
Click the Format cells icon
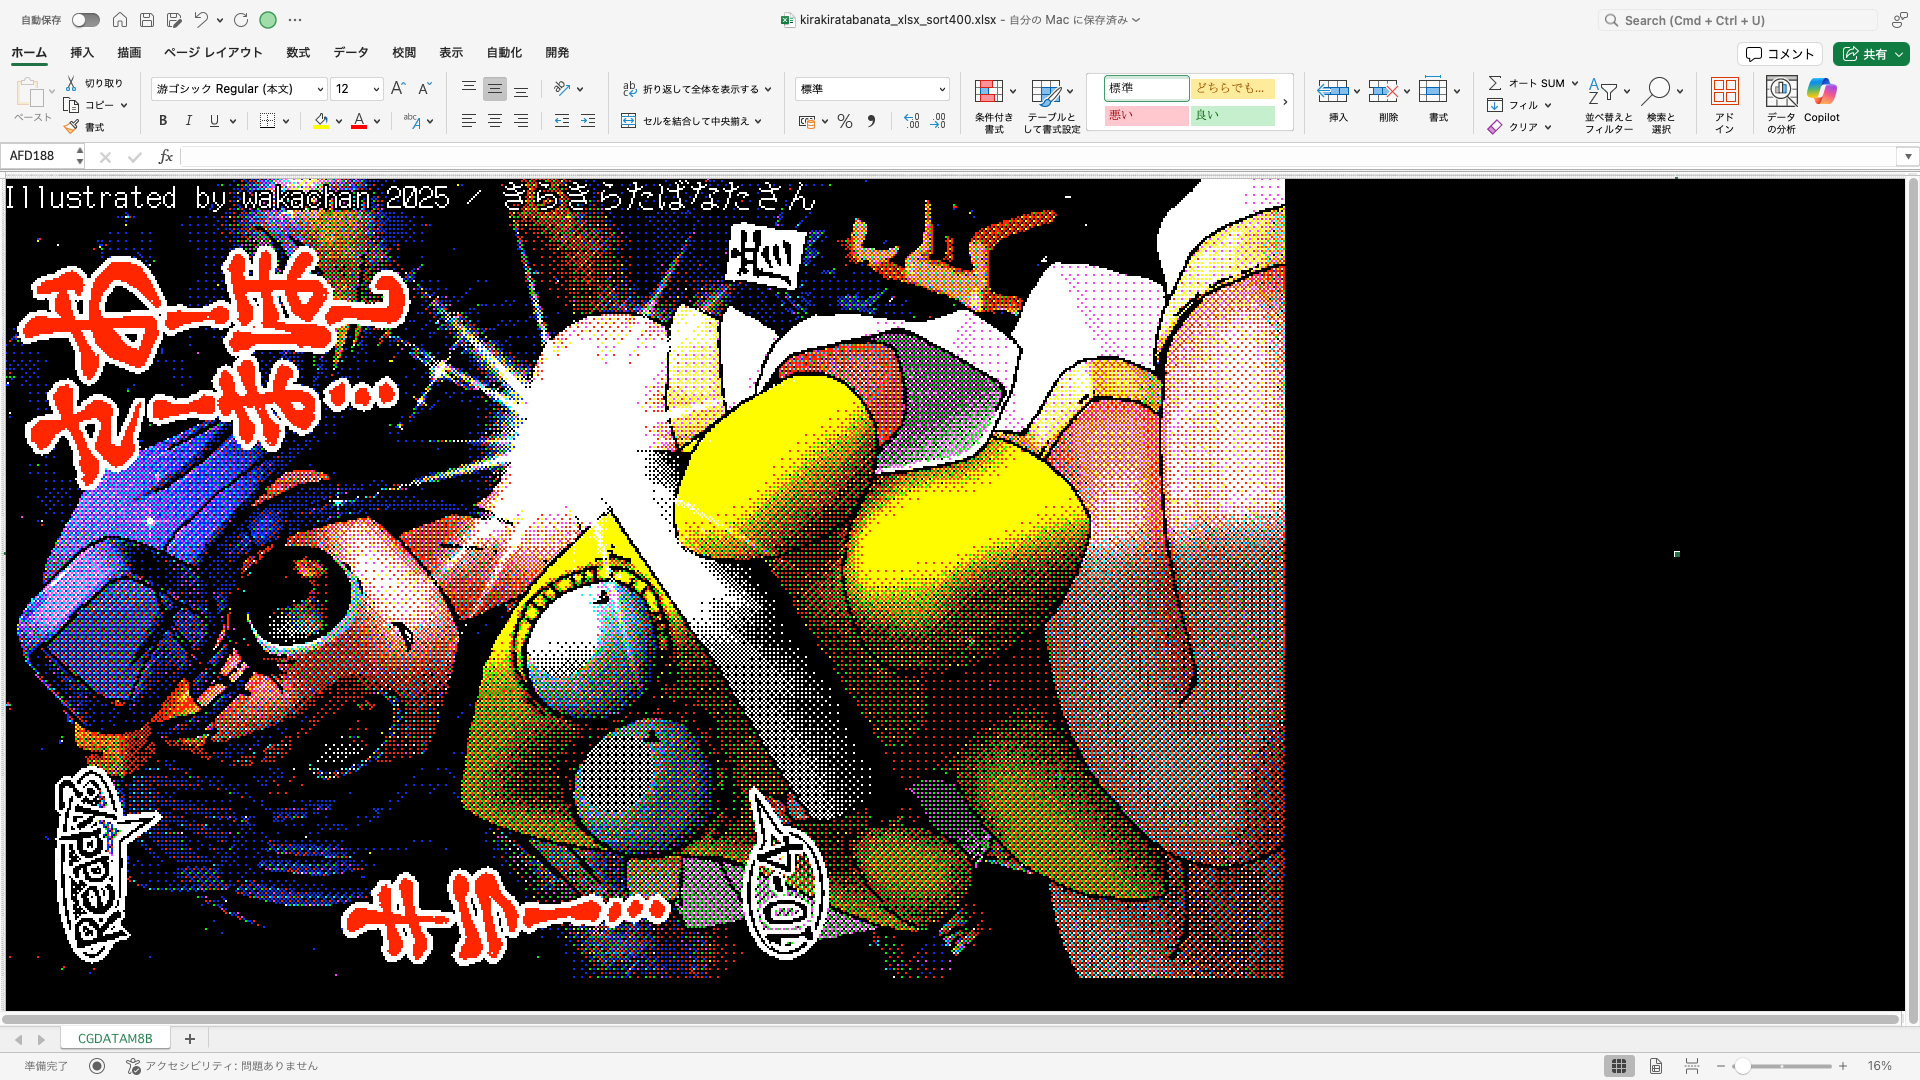pyautogui.click(x=1433, y=91)
